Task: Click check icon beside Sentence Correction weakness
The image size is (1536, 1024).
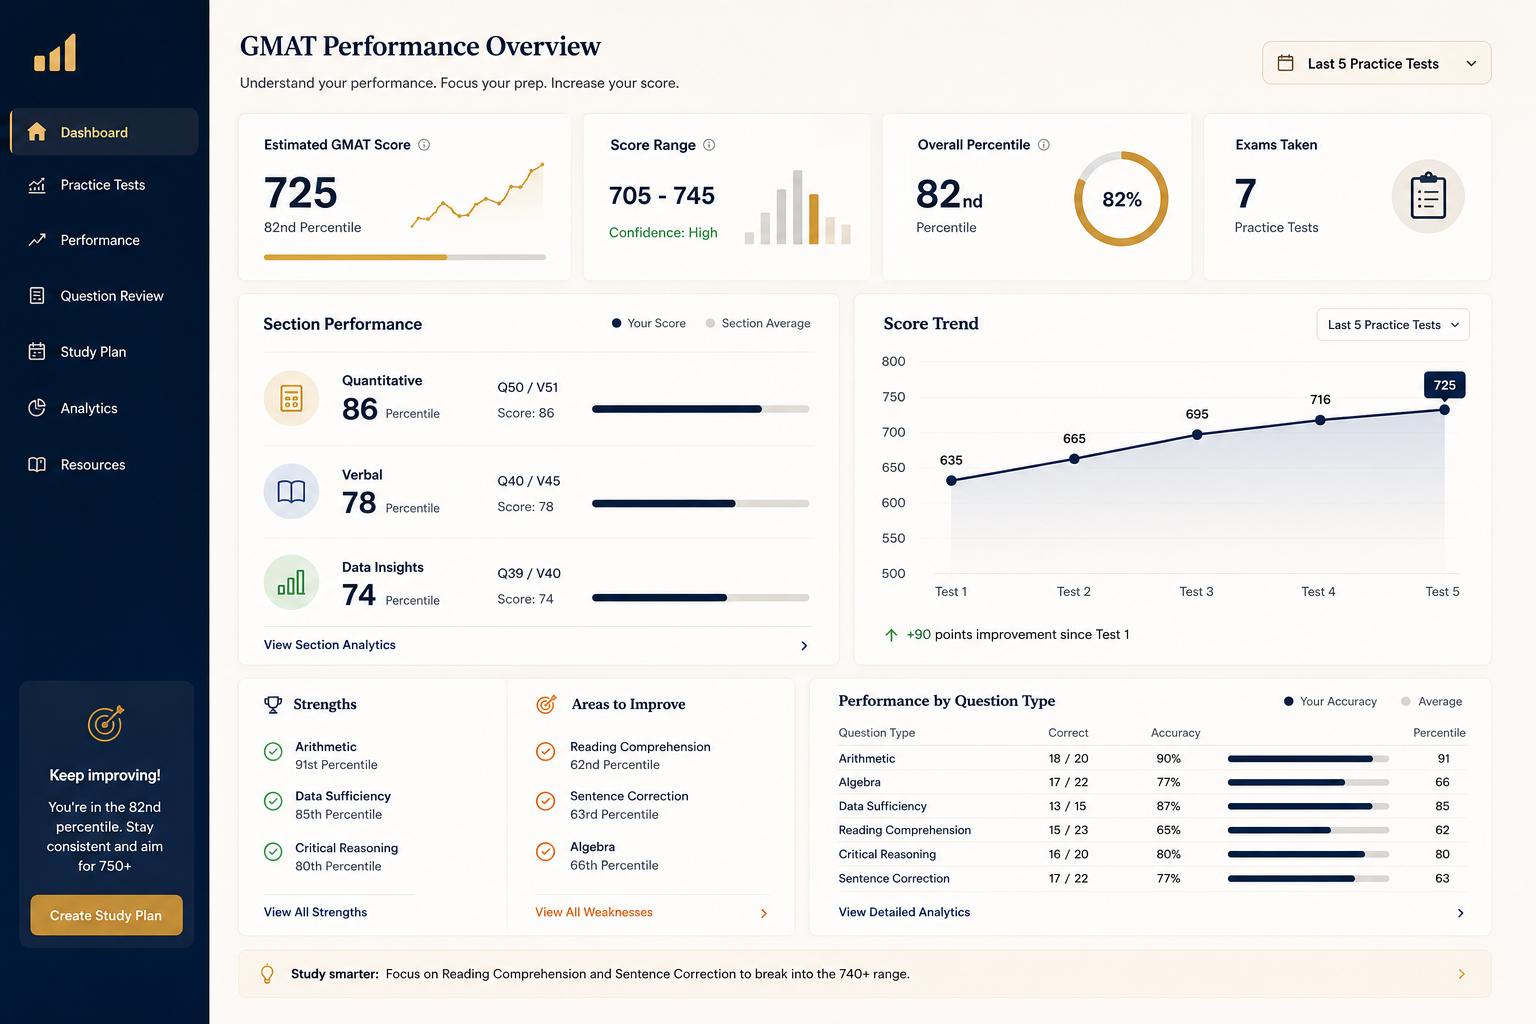Action: coord(546,801)
